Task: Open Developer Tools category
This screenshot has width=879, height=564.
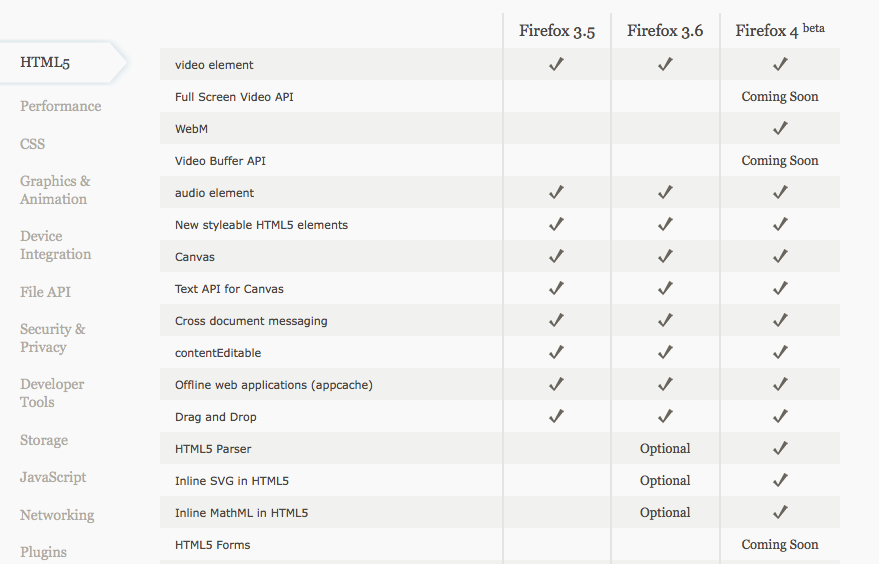Action: [52, 393]
